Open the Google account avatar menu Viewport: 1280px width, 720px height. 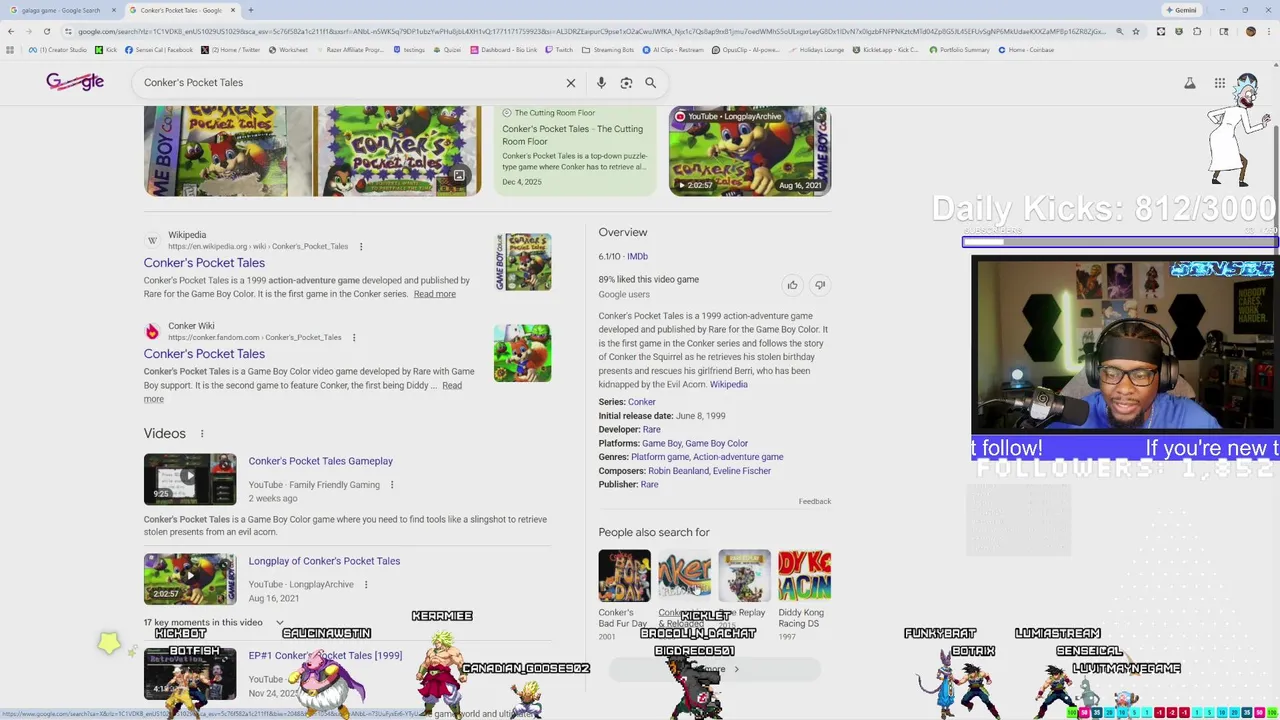[1247, 83]
